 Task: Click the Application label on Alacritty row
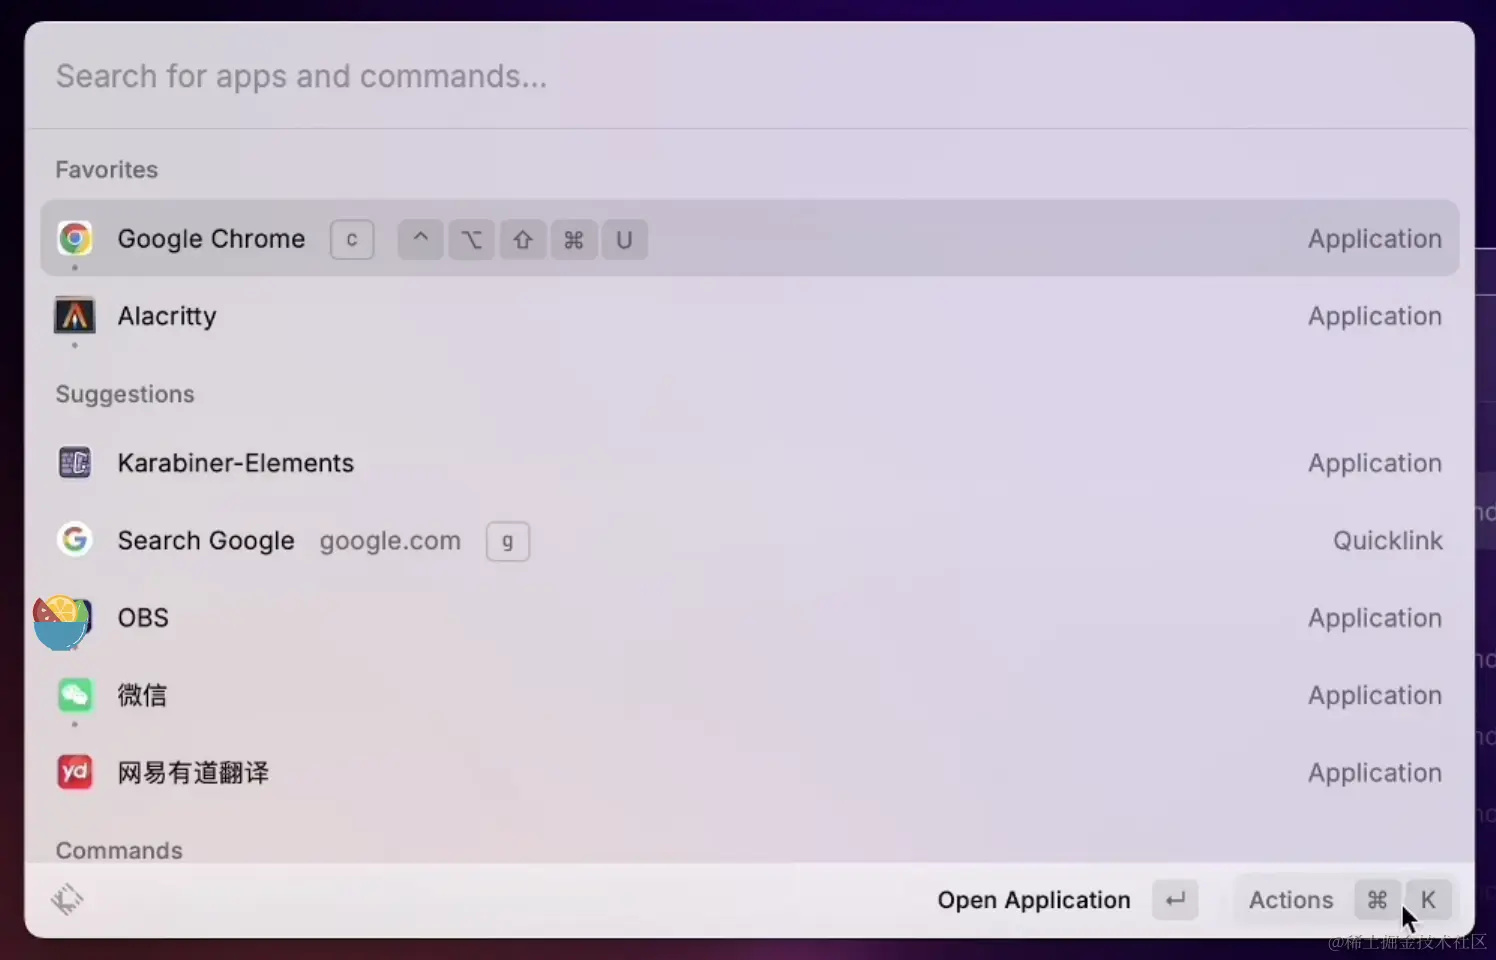1375,316
